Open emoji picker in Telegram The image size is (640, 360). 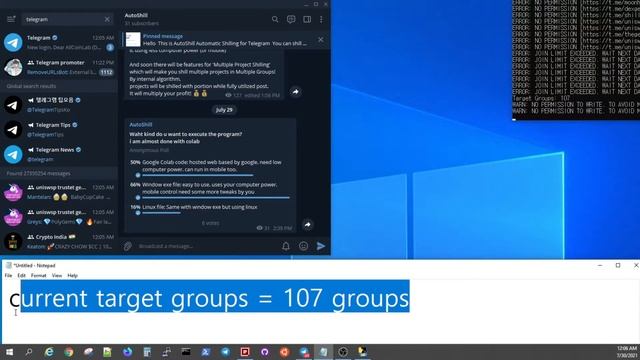point(303,246)
